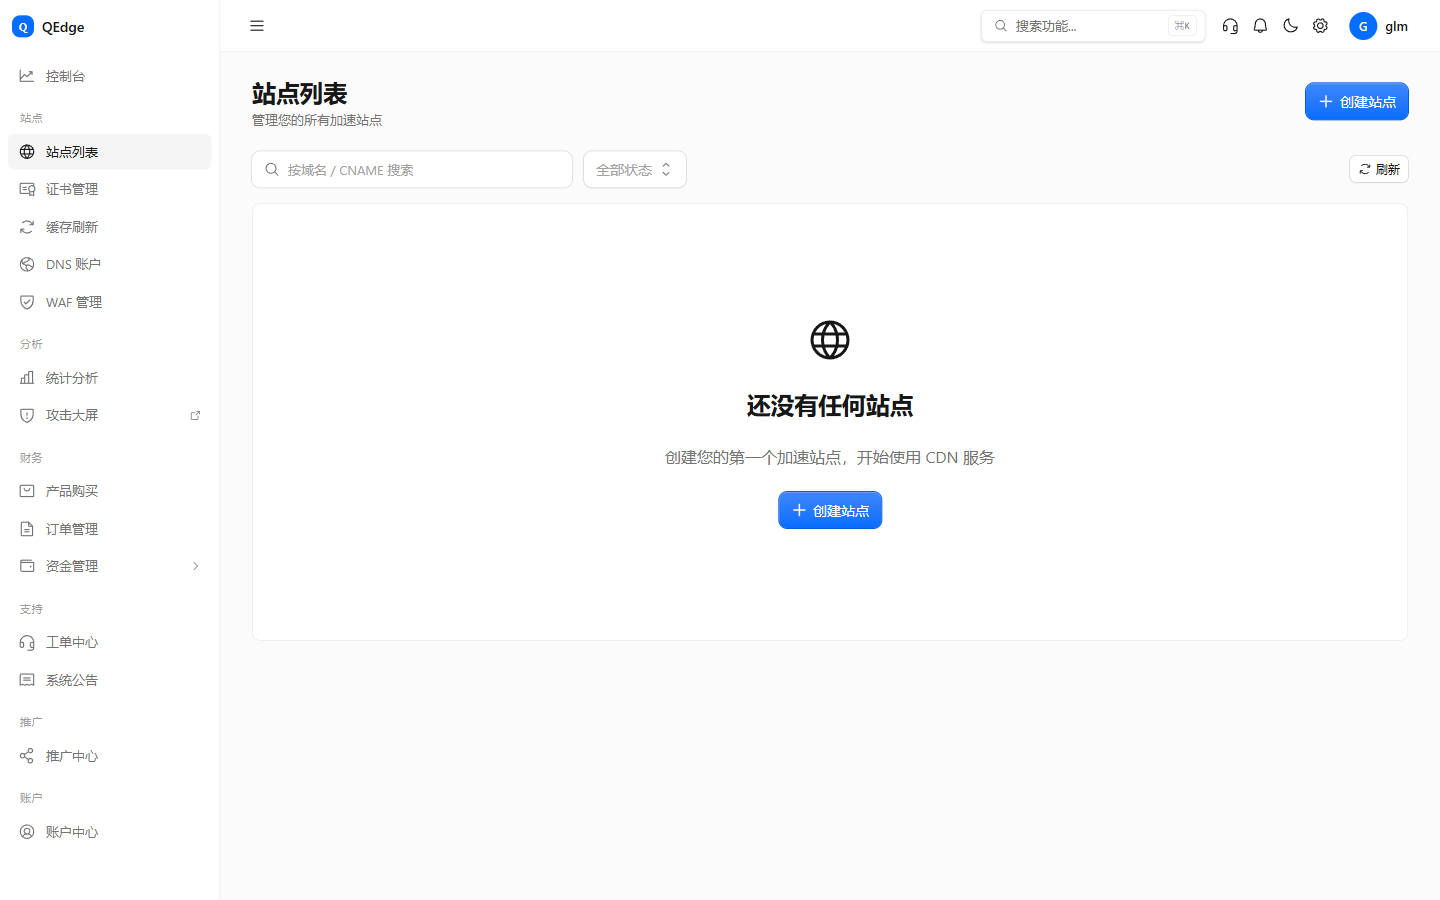Screen dimensions: 1440x900
Task: Click top-right 创建站点 button
Action: [x=1356, y=101]
